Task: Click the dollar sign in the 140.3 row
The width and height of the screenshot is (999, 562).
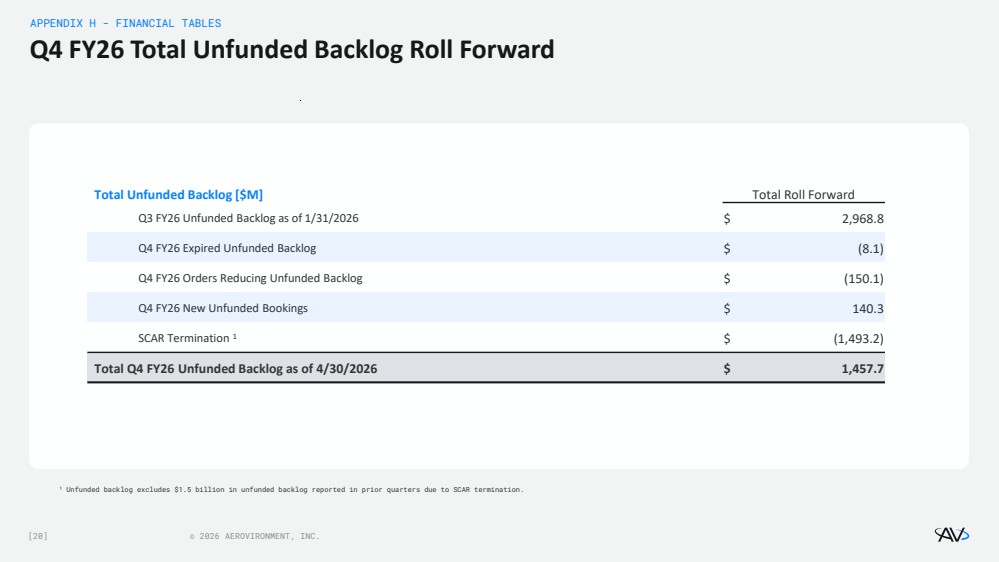Action: click(727, 308)
